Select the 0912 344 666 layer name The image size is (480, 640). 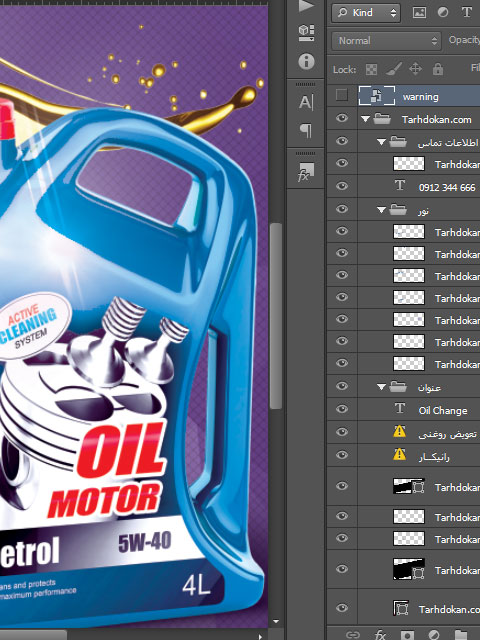click(447, 188)
